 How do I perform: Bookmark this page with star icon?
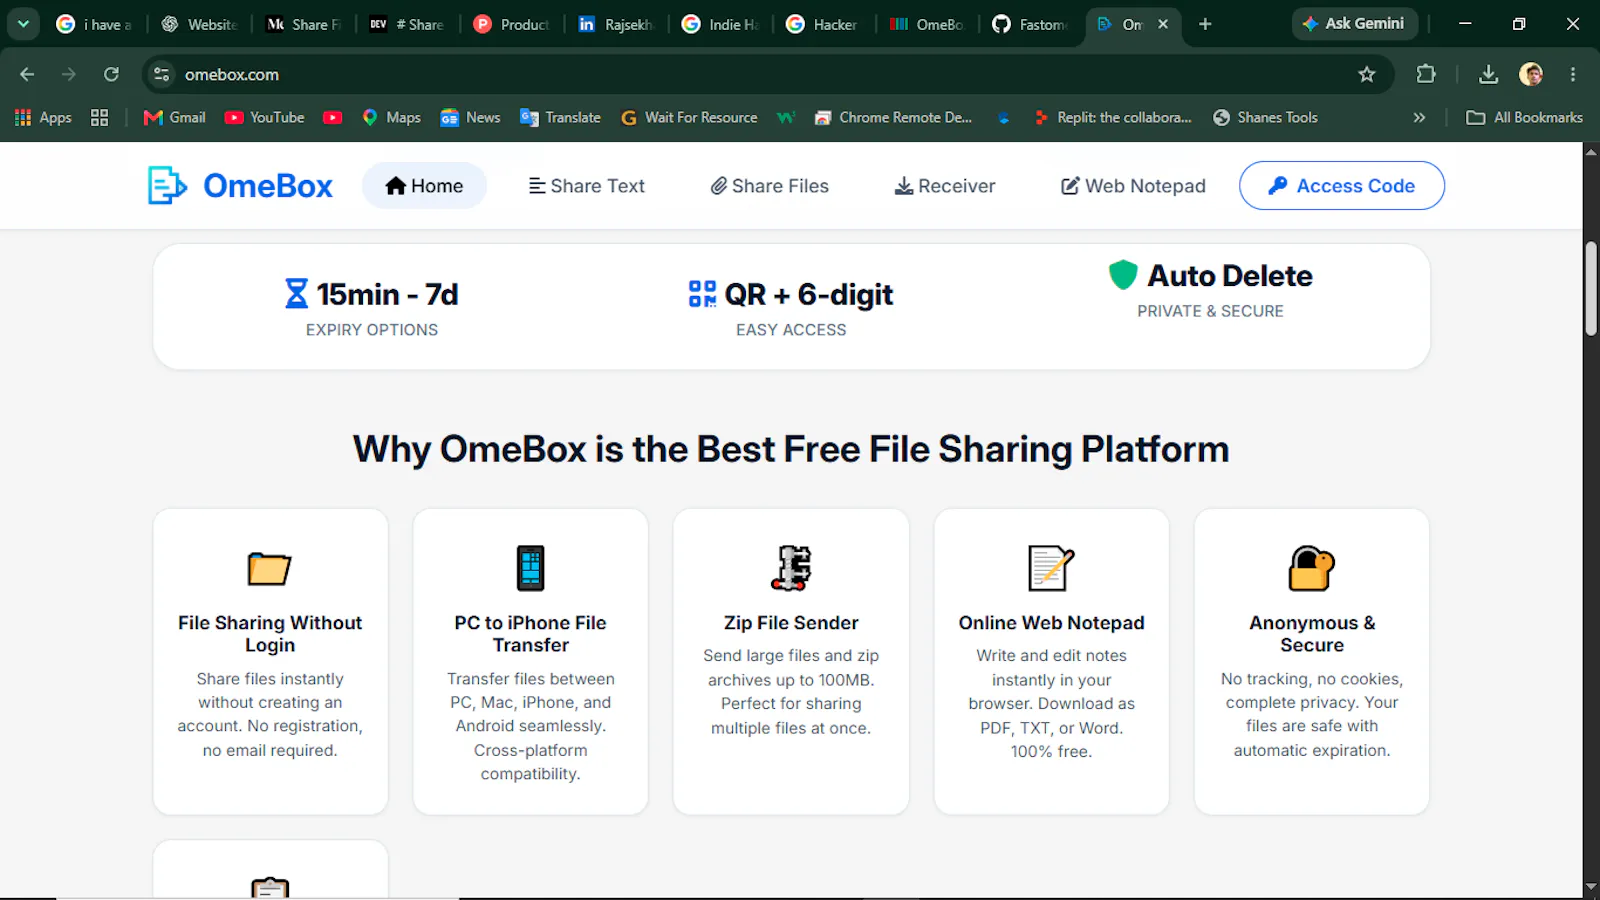1367,74
